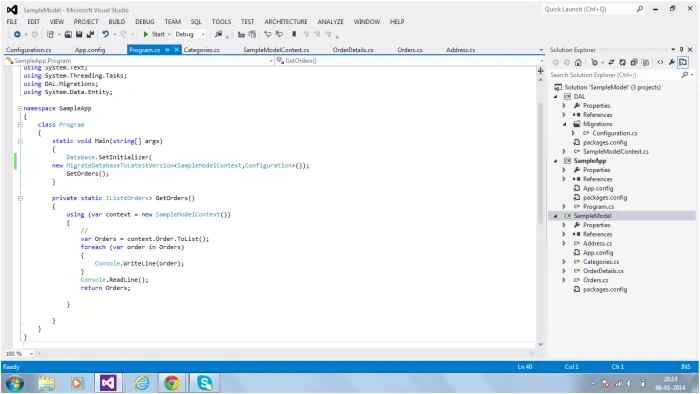700x394 pixels.
Task: Click the Find in Files toolbar icon
Action: pyautogui.click(x=218, y=34)
